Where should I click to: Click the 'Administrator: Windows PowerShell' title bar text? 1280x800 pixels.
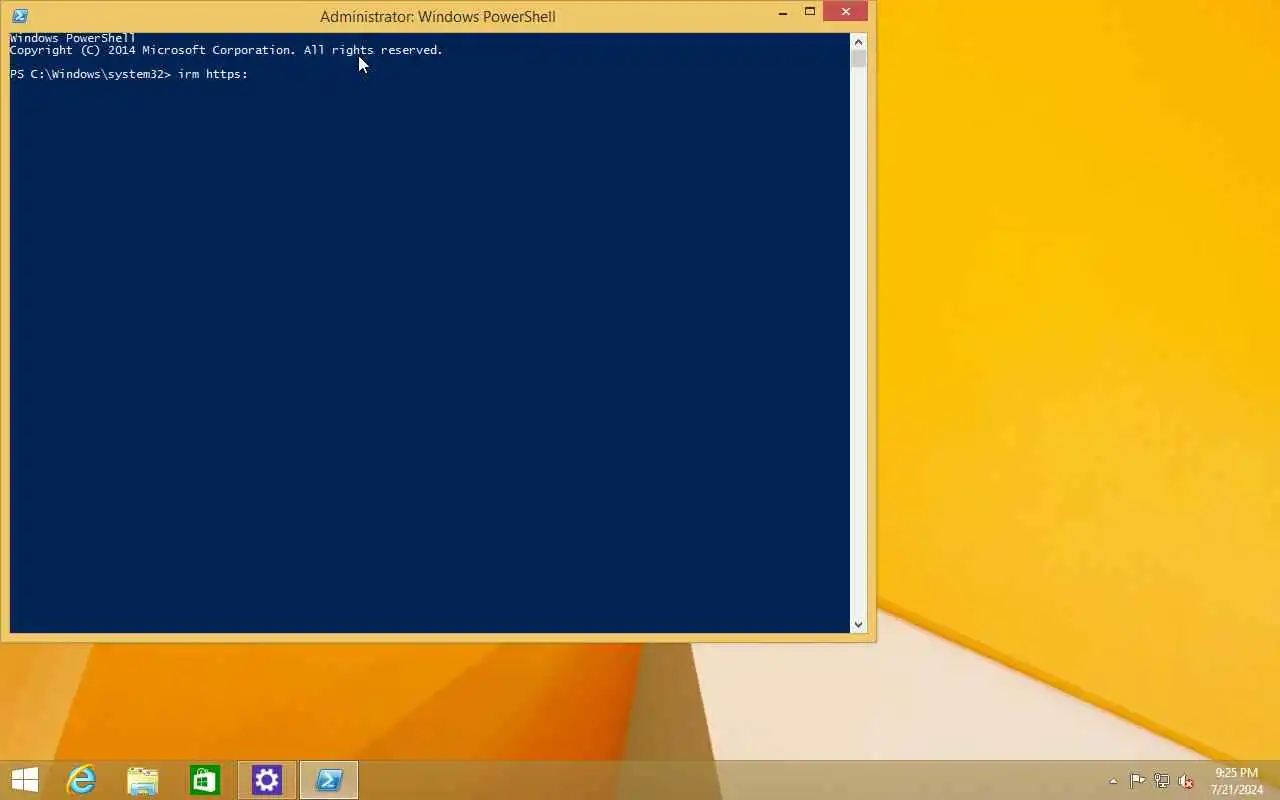point(438,16)
